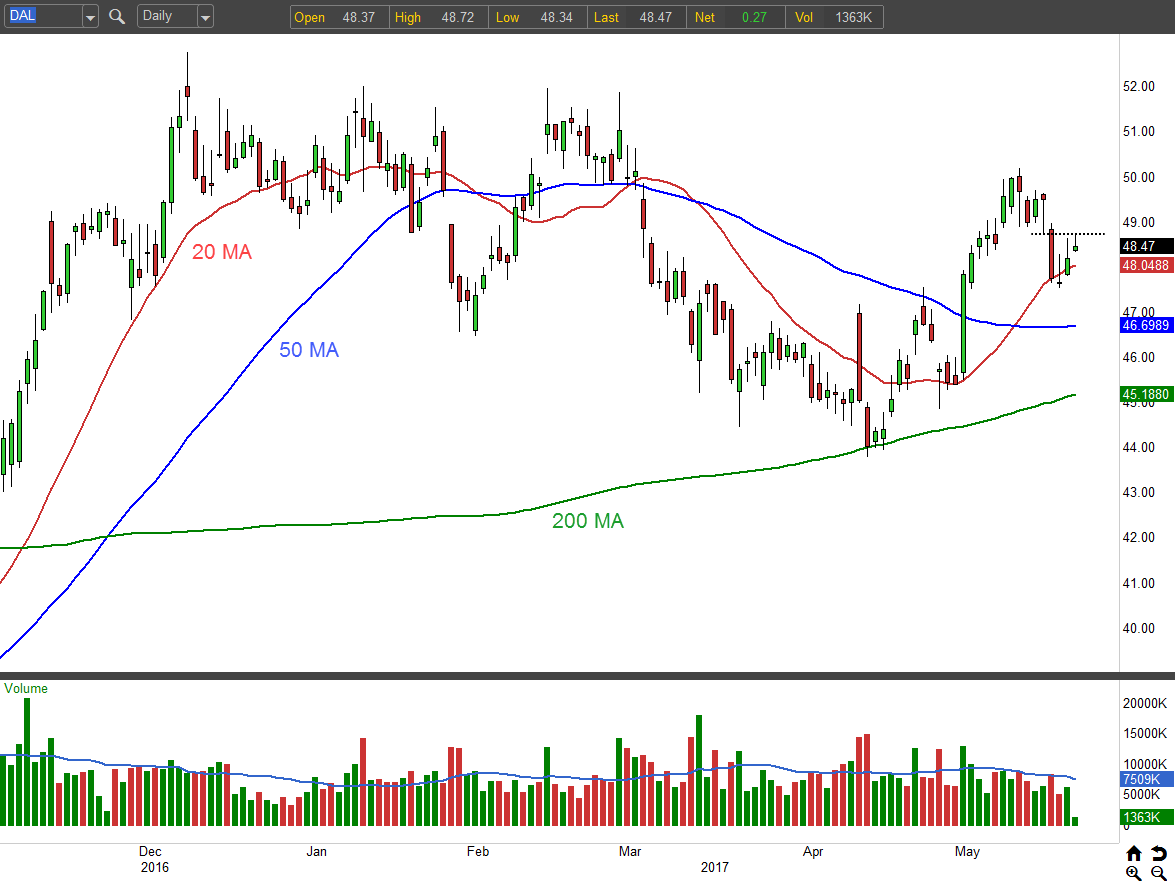
Task: Click the Net 0.27 quote field
Action: (735, 17)
